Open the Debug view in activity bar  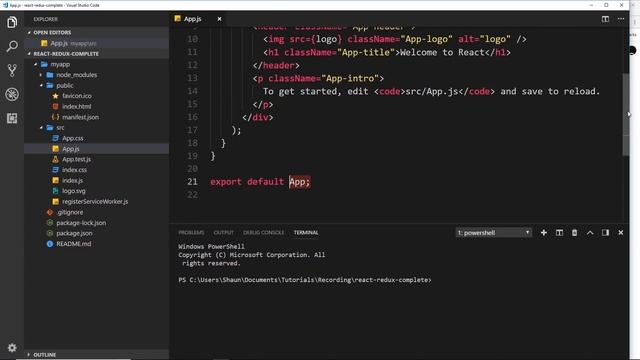click(12, 94)
